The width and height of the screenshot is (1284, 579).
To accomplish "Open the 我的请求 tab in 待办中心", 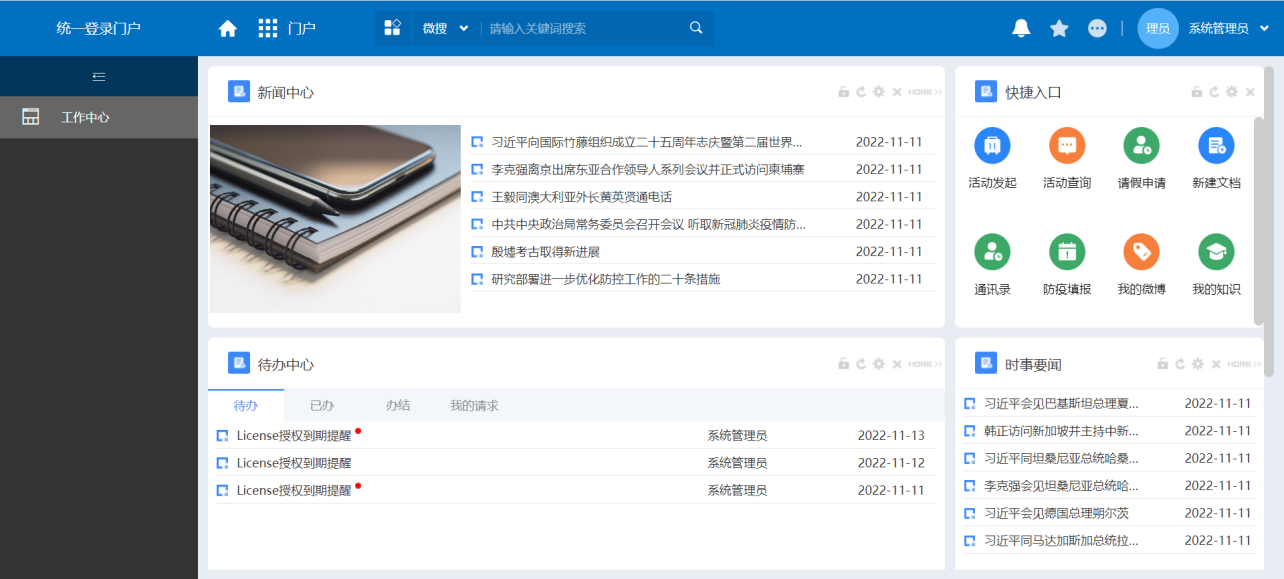I will (474, 405).
